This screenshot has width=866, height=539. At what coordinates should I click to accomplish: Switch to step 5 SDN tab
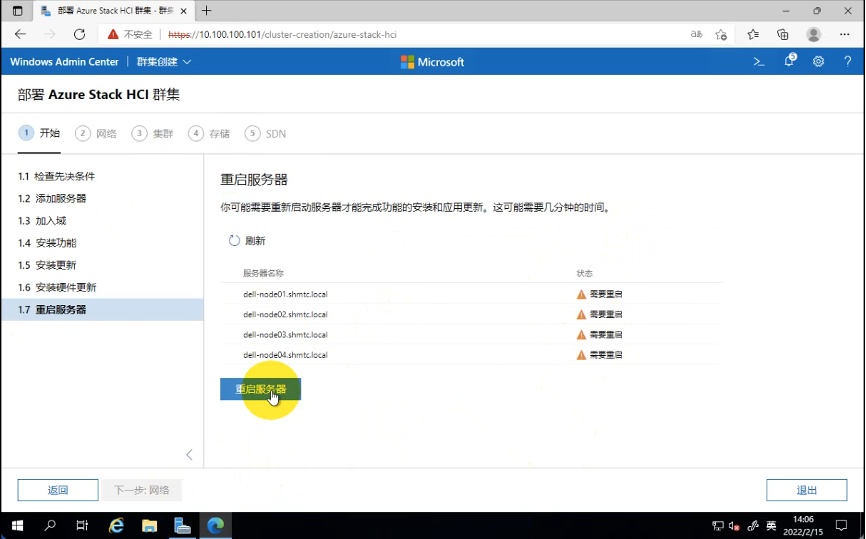pyautogui.click(x=266, y=134)
